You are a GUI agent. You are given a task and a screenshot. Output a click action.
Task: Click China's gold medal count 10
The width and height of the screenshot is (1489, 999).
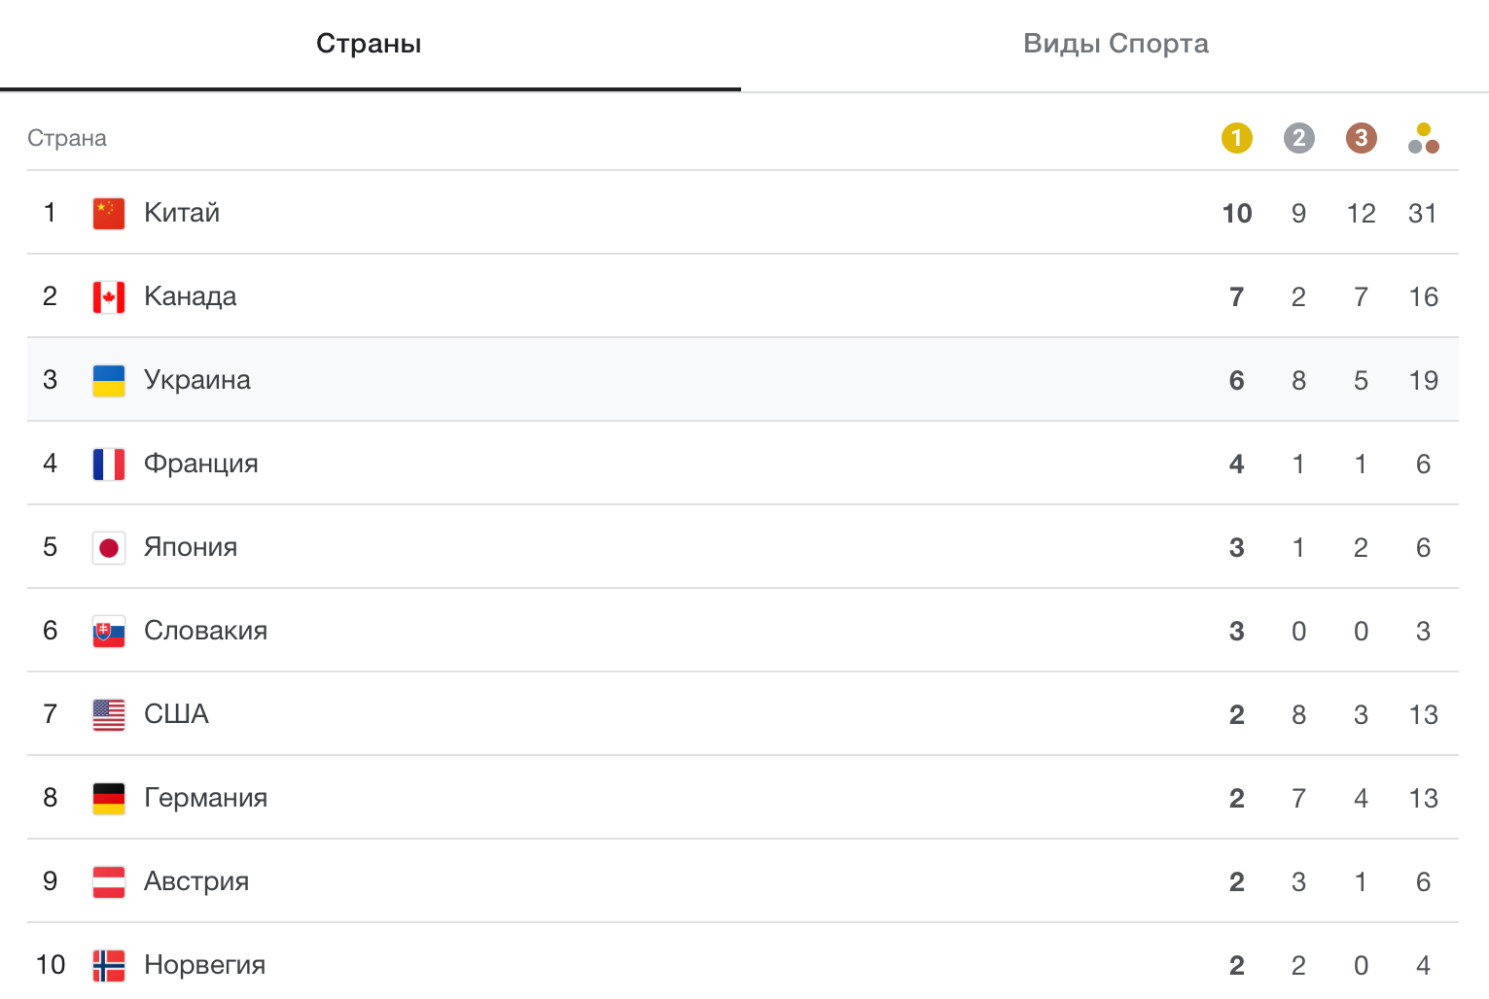[x=1236, y=214]
